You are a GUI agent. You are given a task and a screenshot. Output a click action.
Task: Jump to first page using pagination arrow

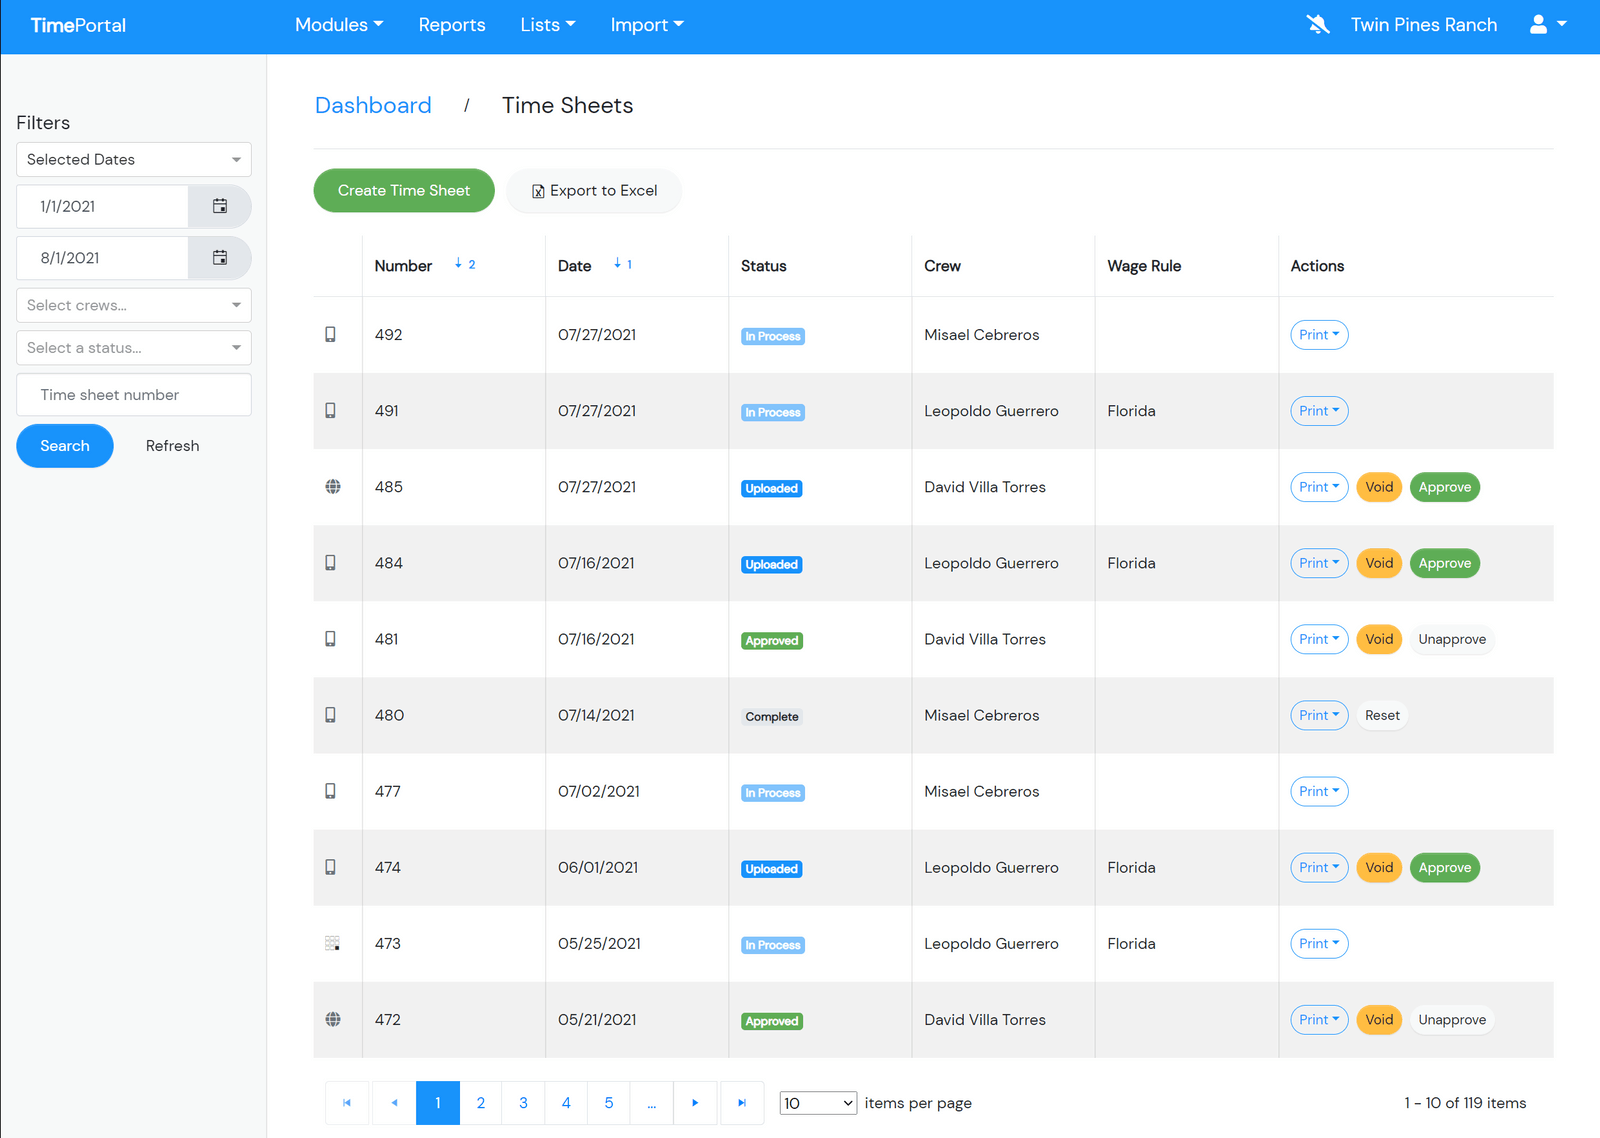[347, 1102]
